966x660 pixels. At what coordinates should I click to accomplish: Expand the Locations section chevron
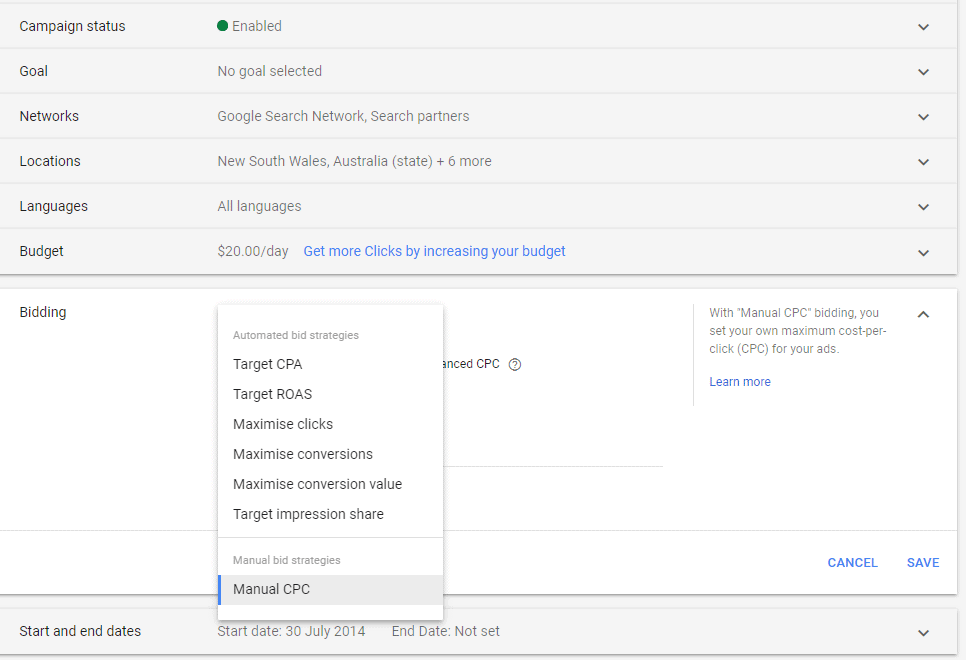pyautogui.click(x=923, y=162)
